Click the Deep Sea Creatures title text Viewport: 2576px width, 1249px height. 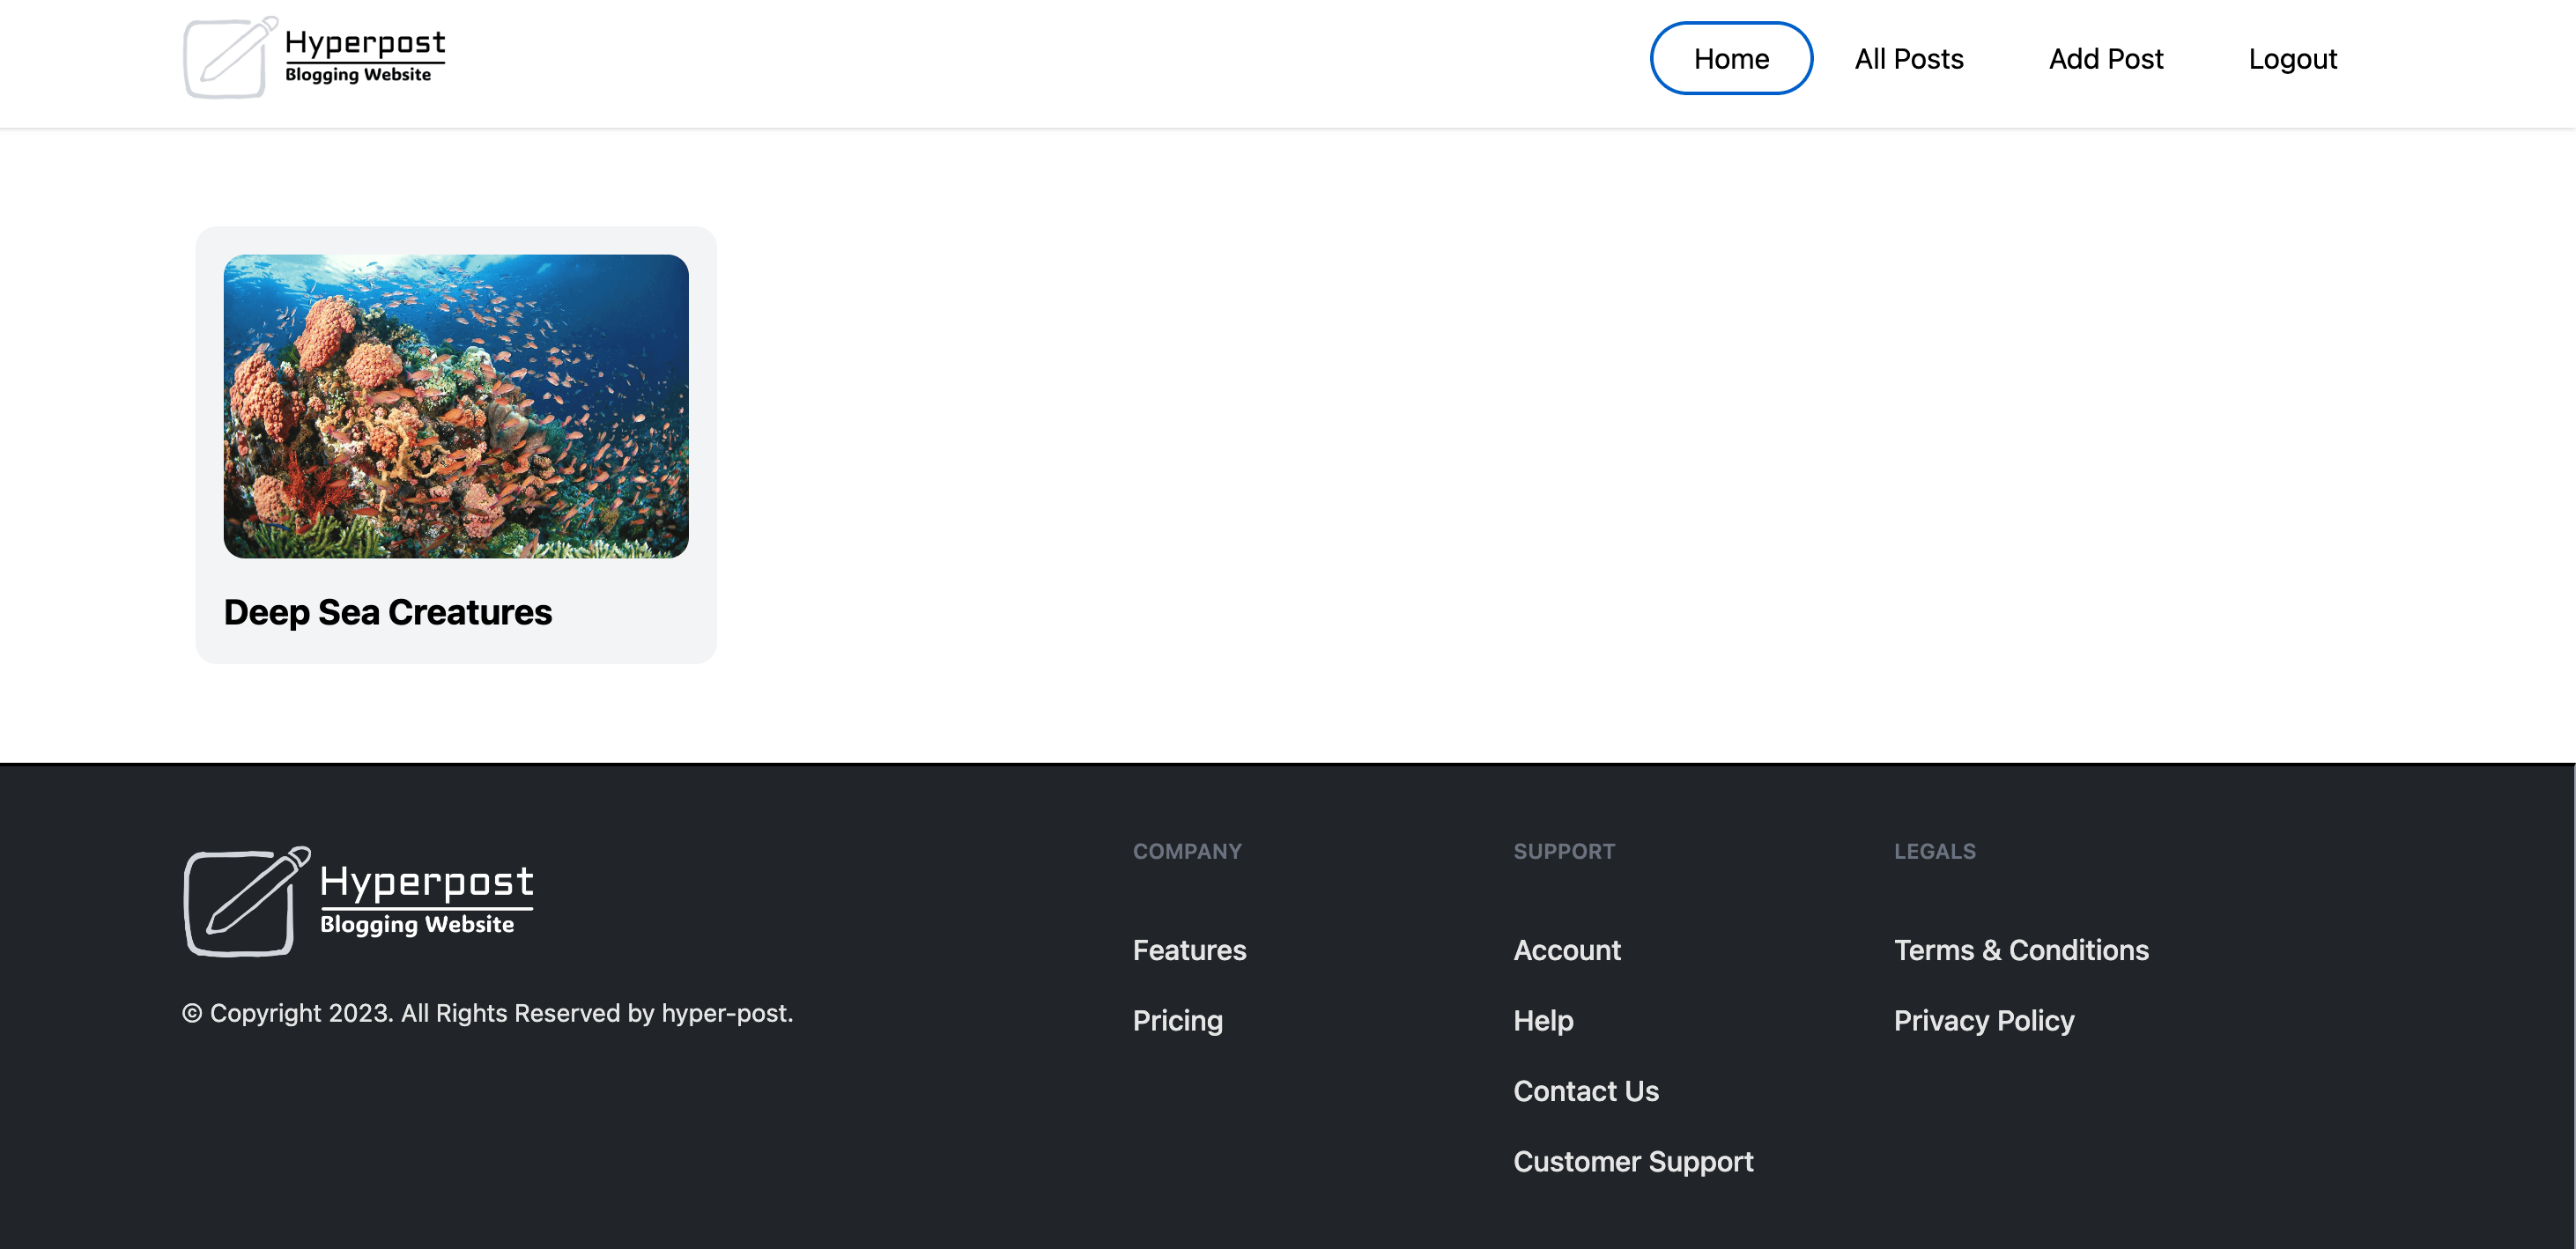(x=388, y=611)
